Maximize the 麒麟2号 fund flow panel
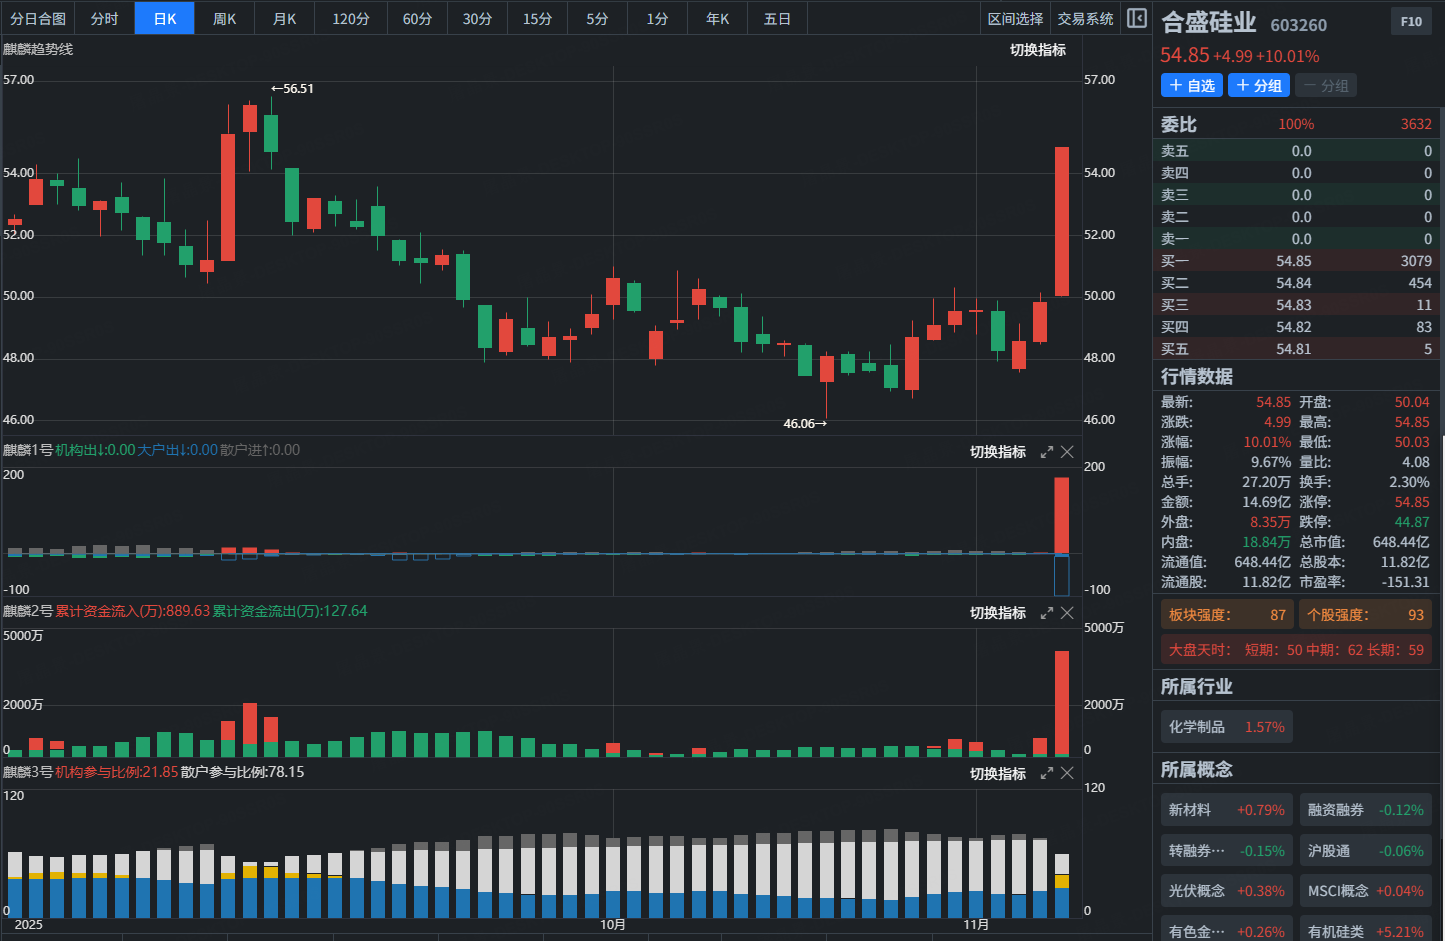The height and width of the screenshot is (941, 1445). [x=1046, y=613]
